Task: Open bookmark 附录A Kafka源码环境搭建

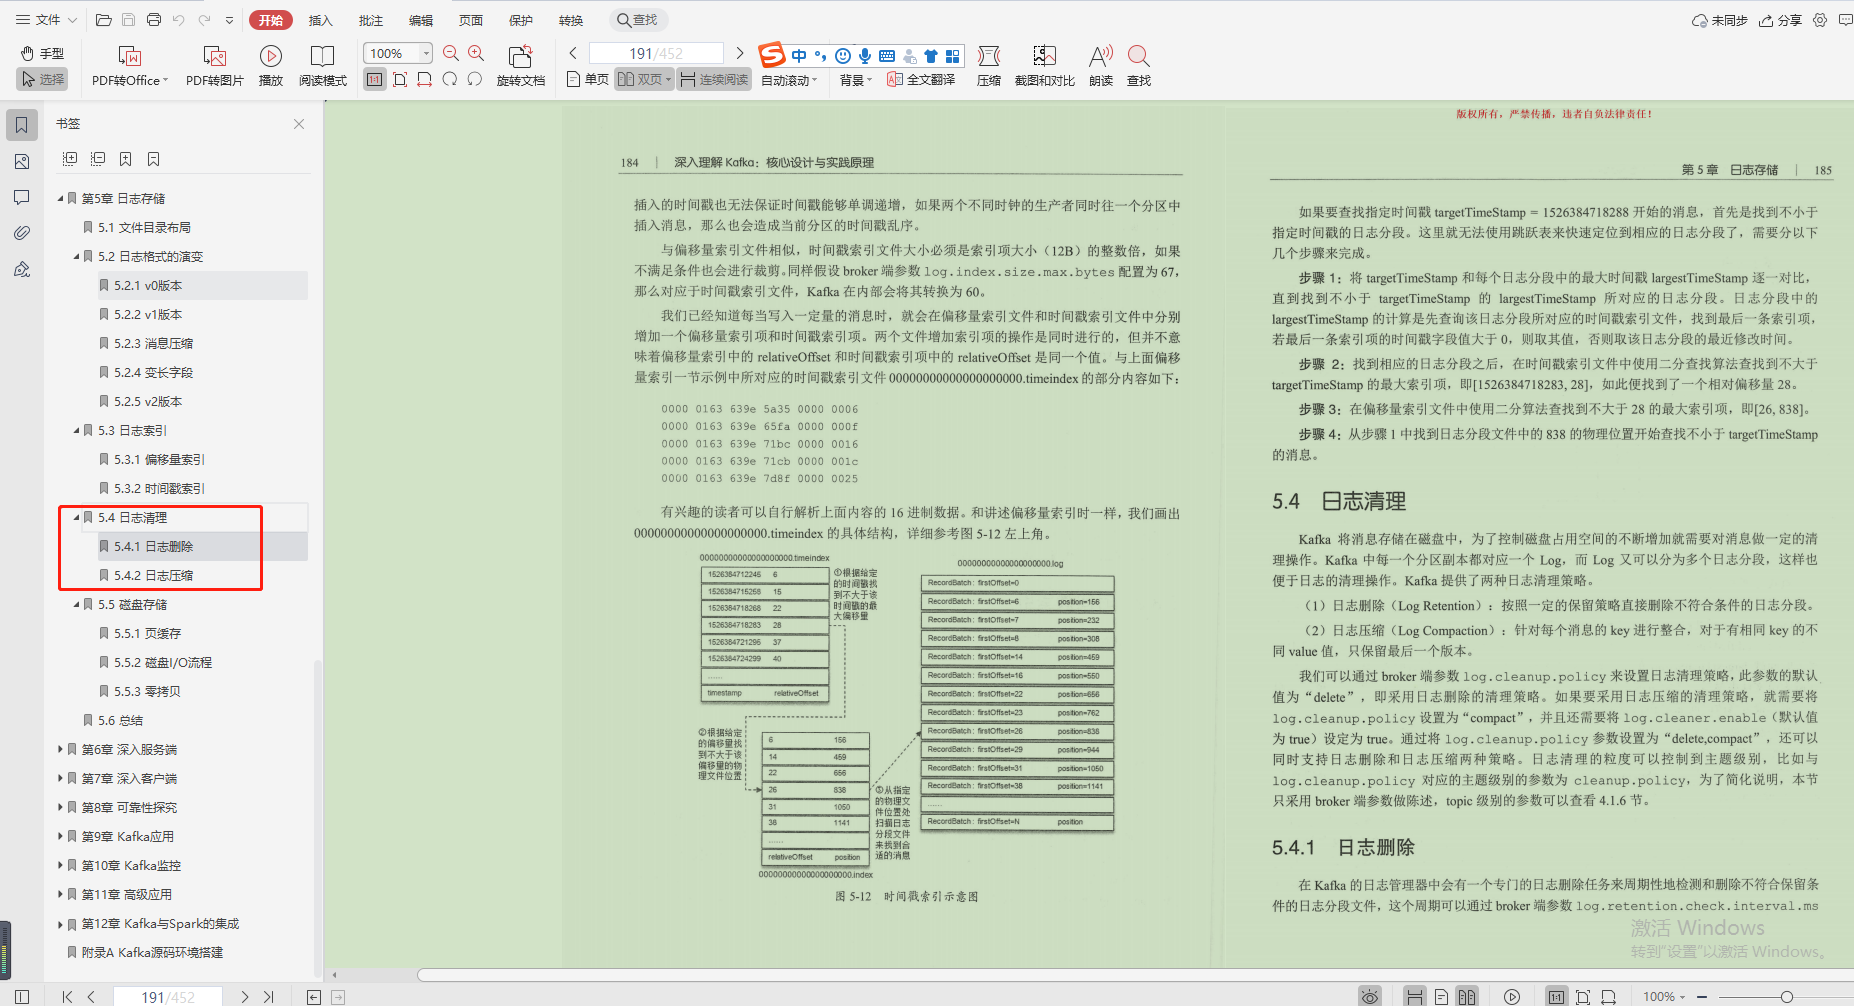Action: pos(152,953)
